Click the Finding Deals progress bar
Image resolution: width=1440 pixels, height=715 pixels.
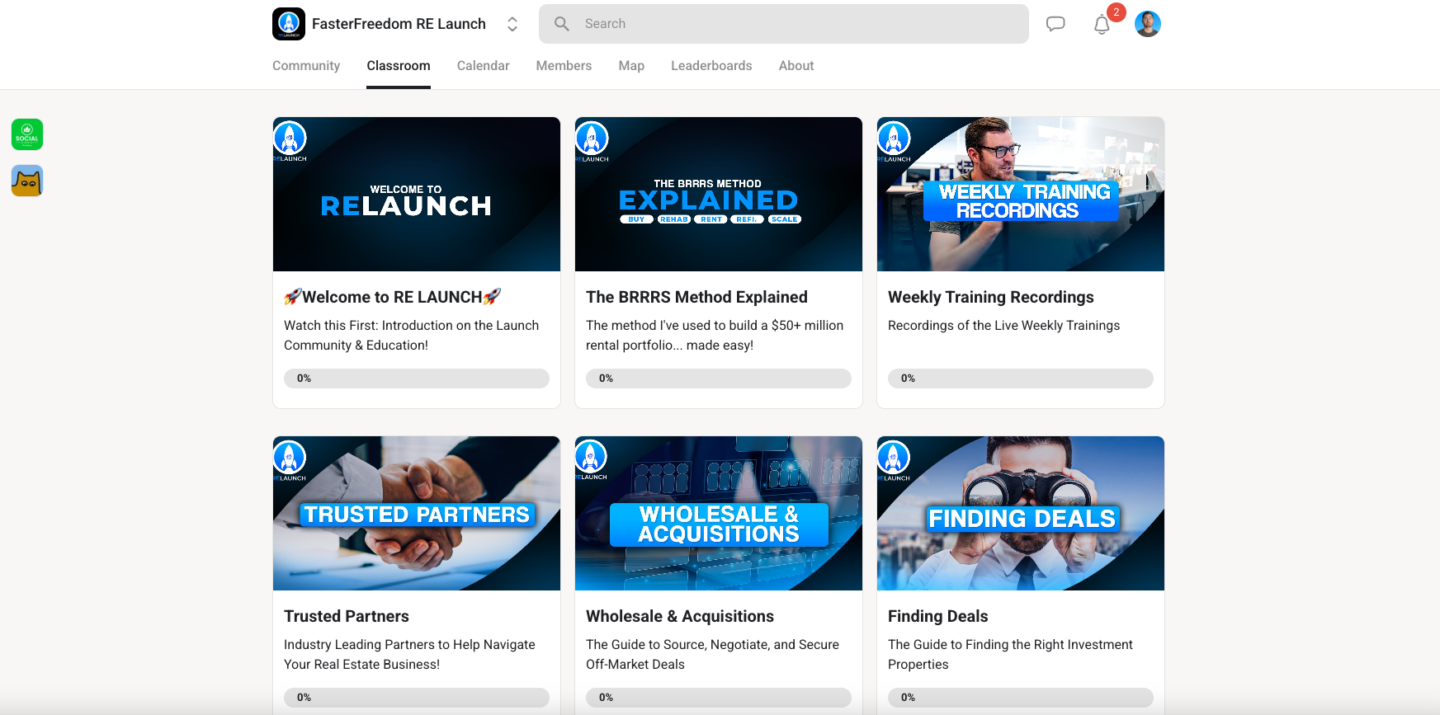pos(1020,698)
